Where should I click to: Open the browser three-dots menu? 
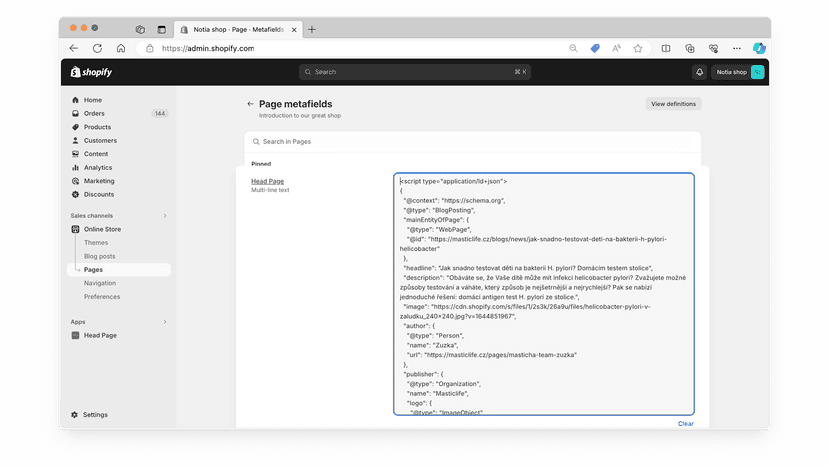click(737, 48)
